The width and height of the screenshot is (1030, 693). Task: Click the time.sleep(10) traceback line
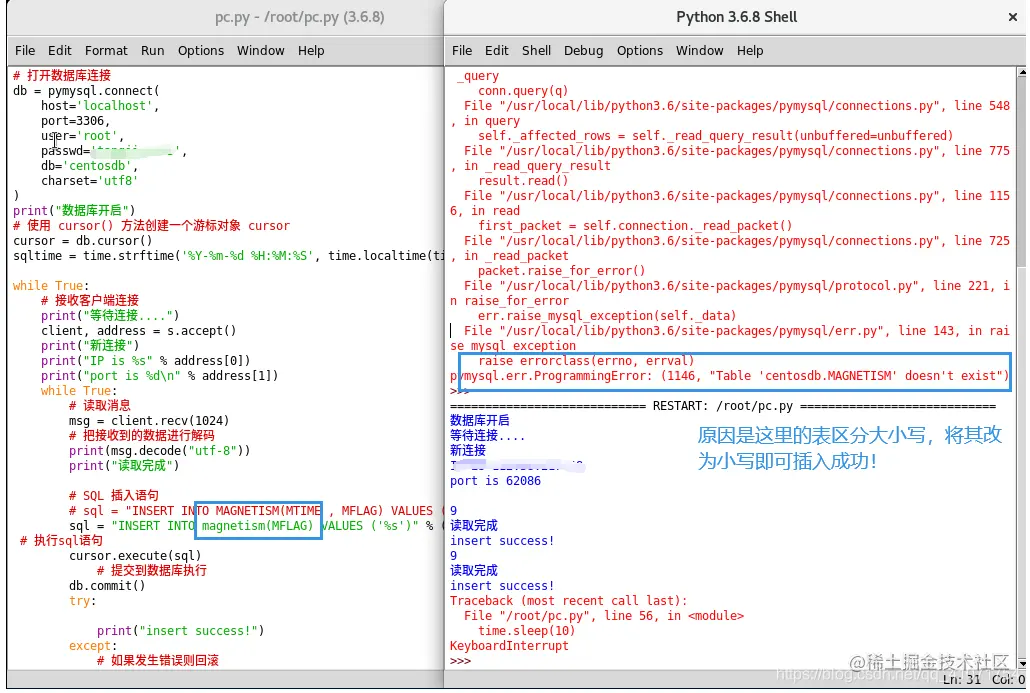(526, 631)
